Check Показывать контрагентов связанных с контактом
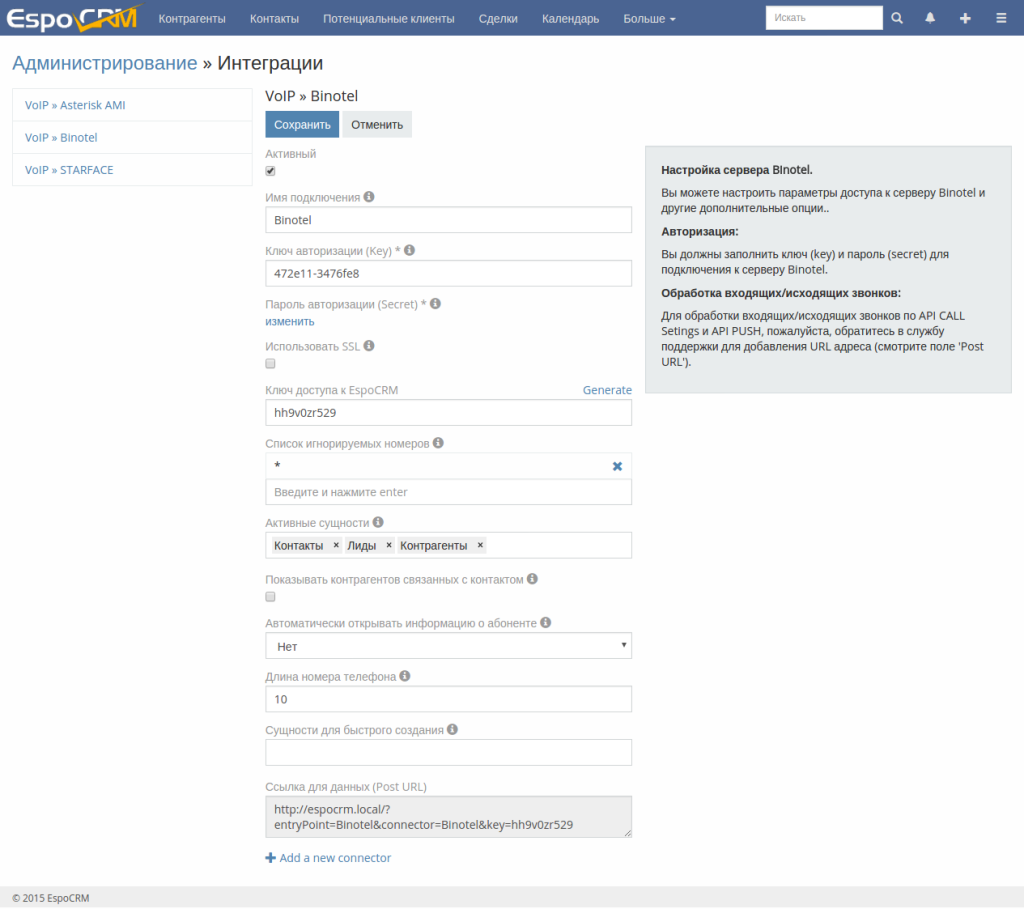This screenshot has height=909, width=1024. pyautogui.click(x=270, y=597)
